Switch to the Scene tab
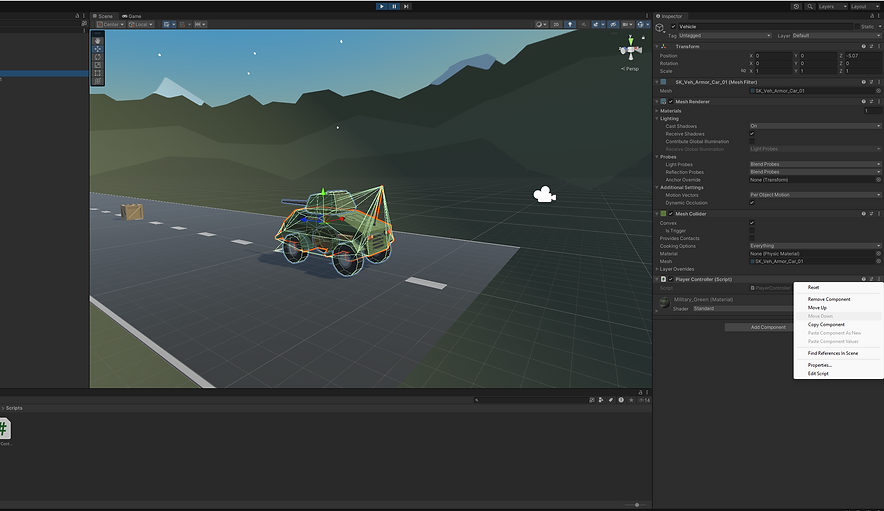The width and height of the screenshot is (884, 511). [x=103, y=16]
